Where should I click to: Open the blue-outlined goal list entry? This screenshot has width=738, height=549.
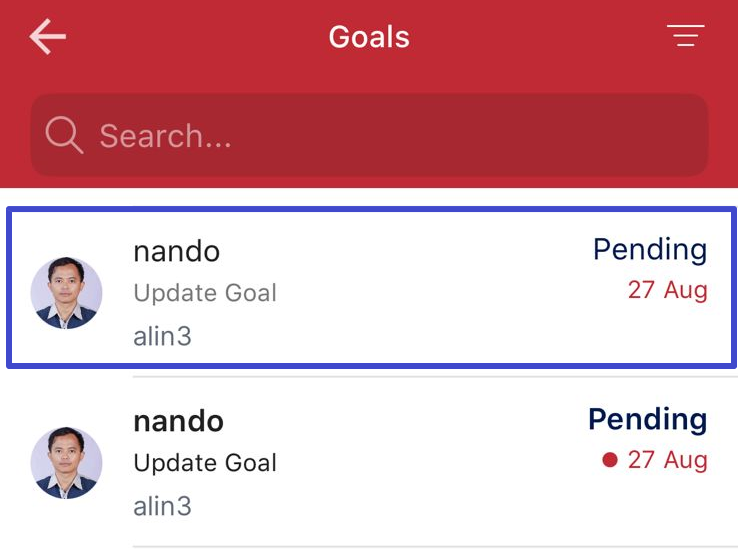(x=400, y=288)
